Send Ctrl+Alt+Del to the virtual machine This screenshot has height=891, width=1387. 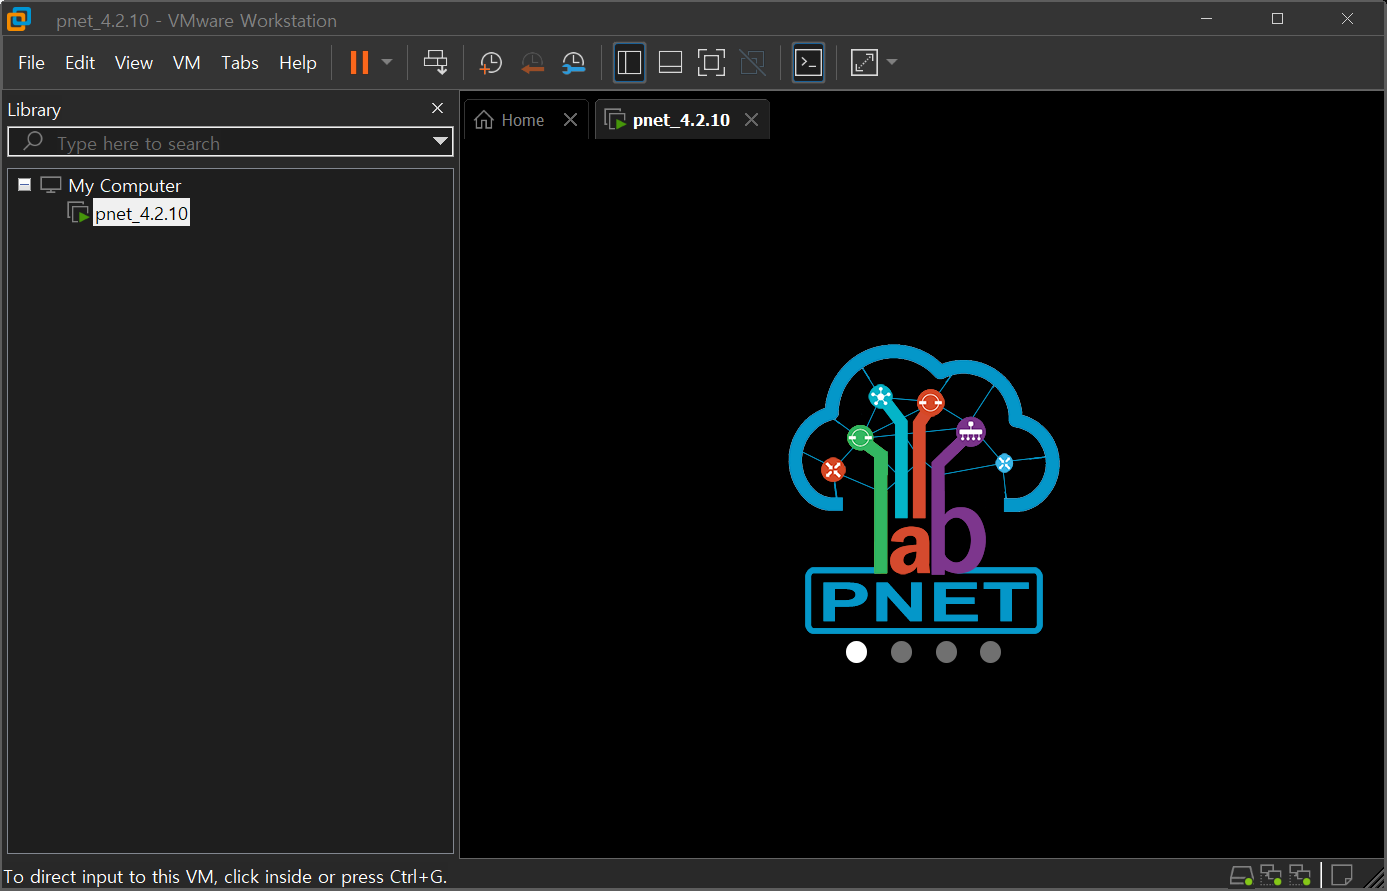(435, 62)
